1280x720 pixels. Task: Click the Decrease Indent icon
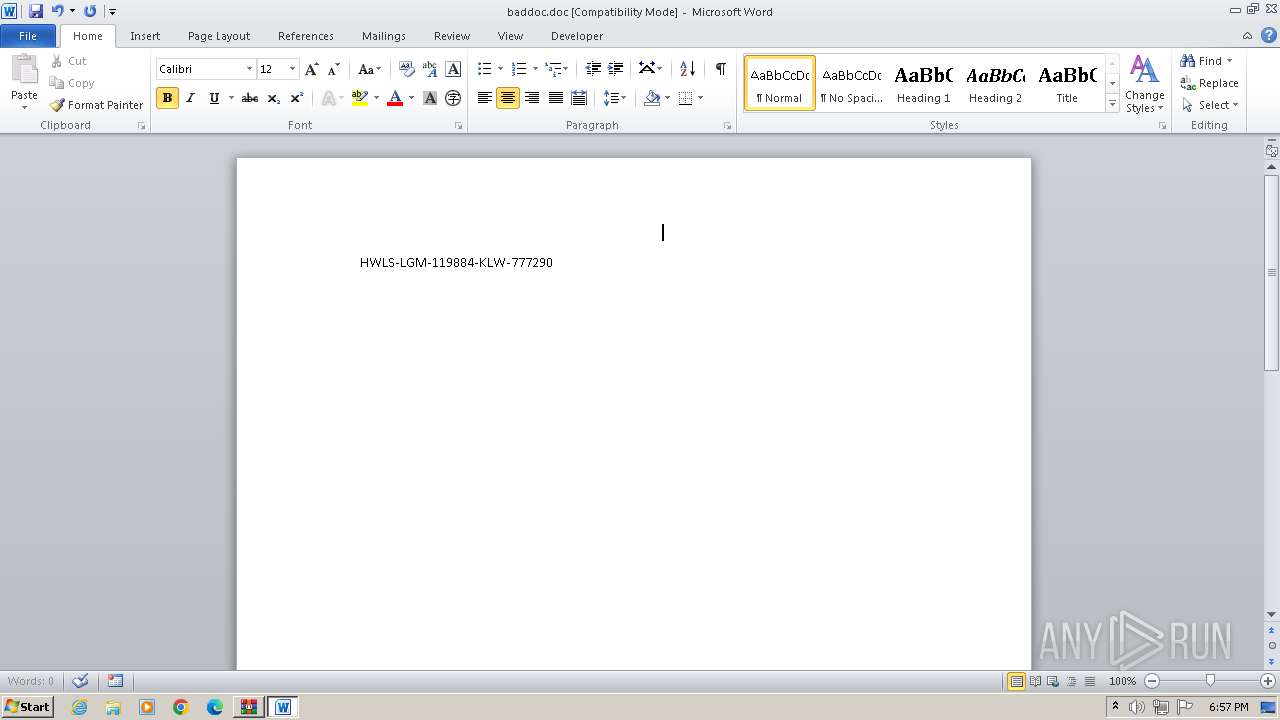[x=593, y=69]
